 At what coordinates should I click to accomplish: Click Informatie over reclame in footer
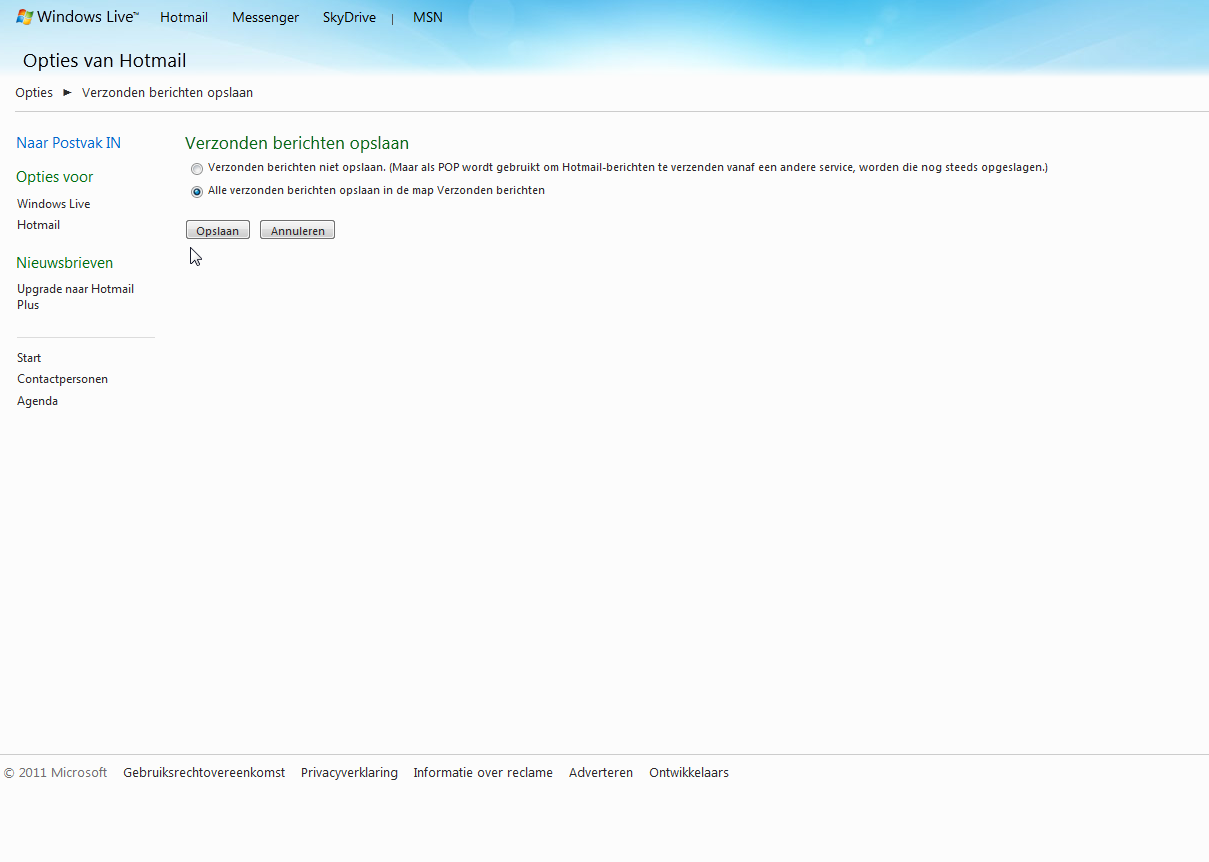[483, 773]
